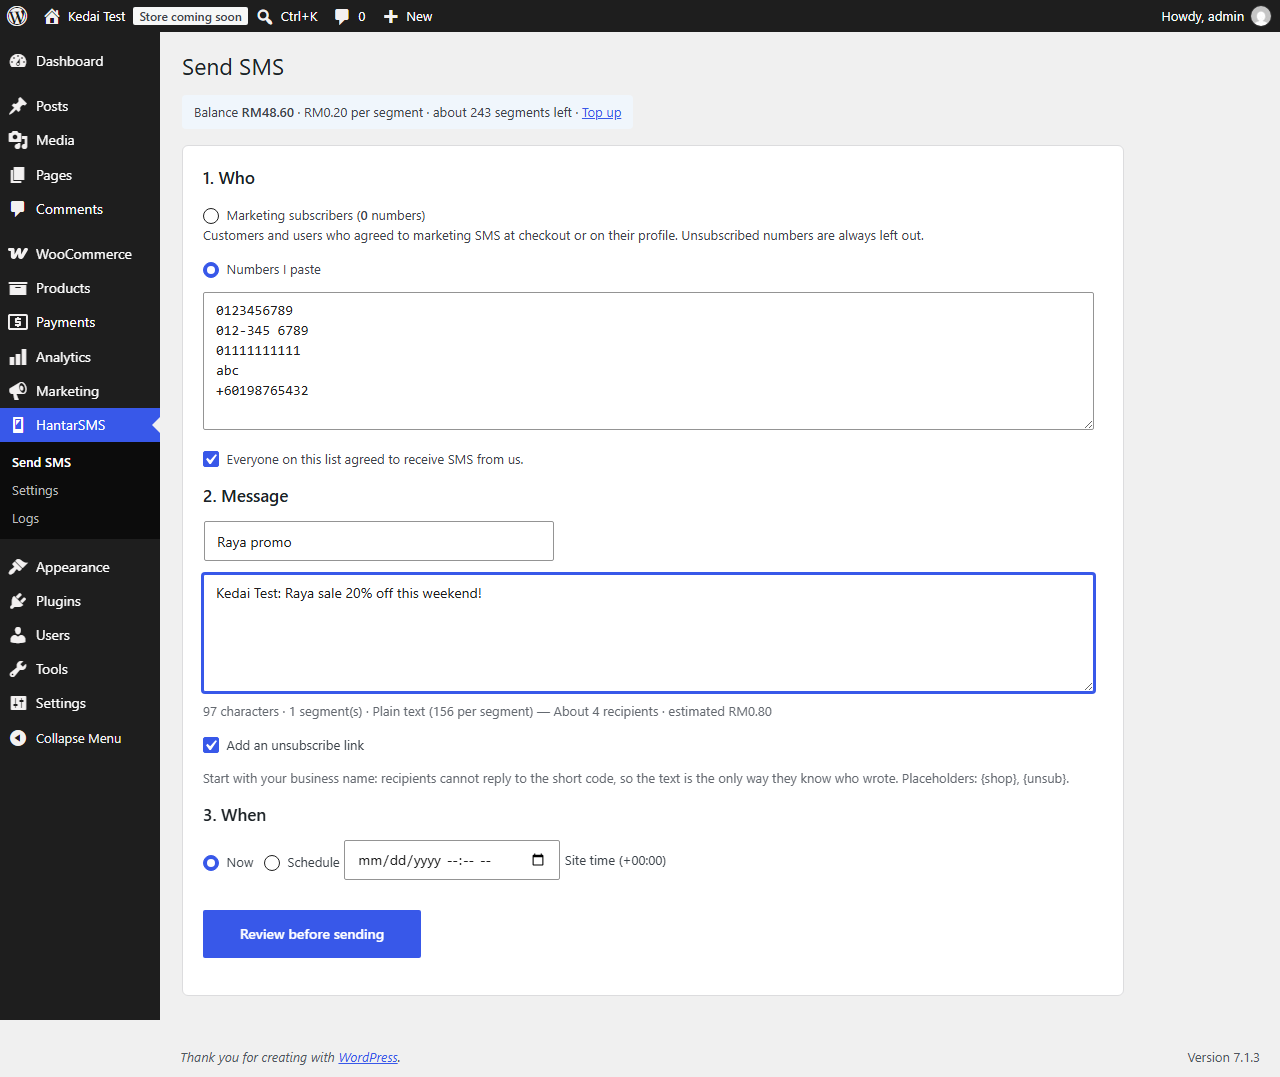Click the WooCommerce logo icon
The image size is (1280, 1077).
pos(18,254)
